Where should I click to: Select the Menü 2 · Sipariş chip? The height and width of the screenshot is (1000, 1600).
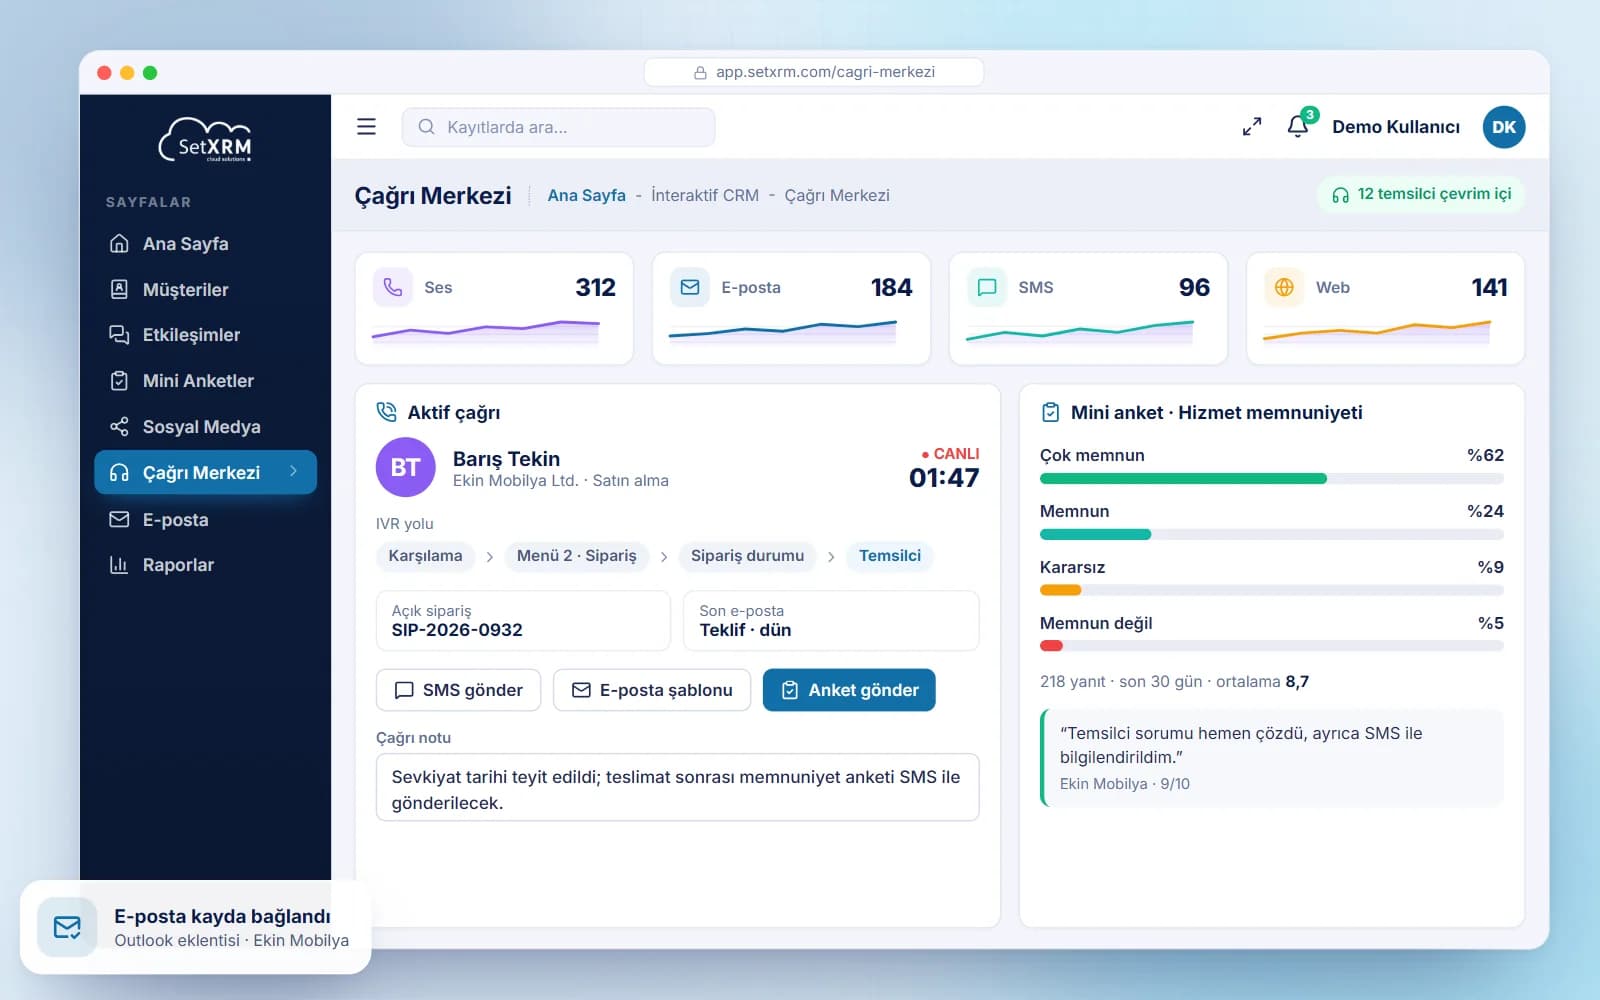pos(576,556)
